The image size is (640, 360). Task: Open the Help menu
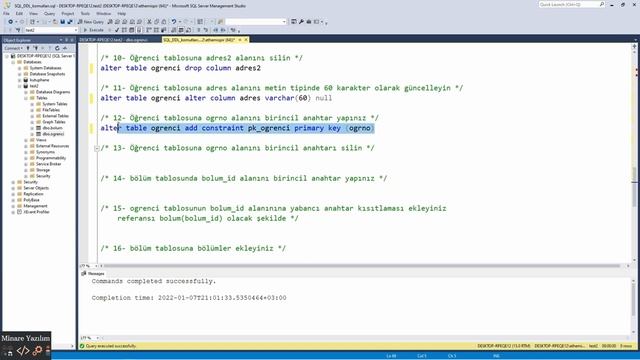click(122, 13)
